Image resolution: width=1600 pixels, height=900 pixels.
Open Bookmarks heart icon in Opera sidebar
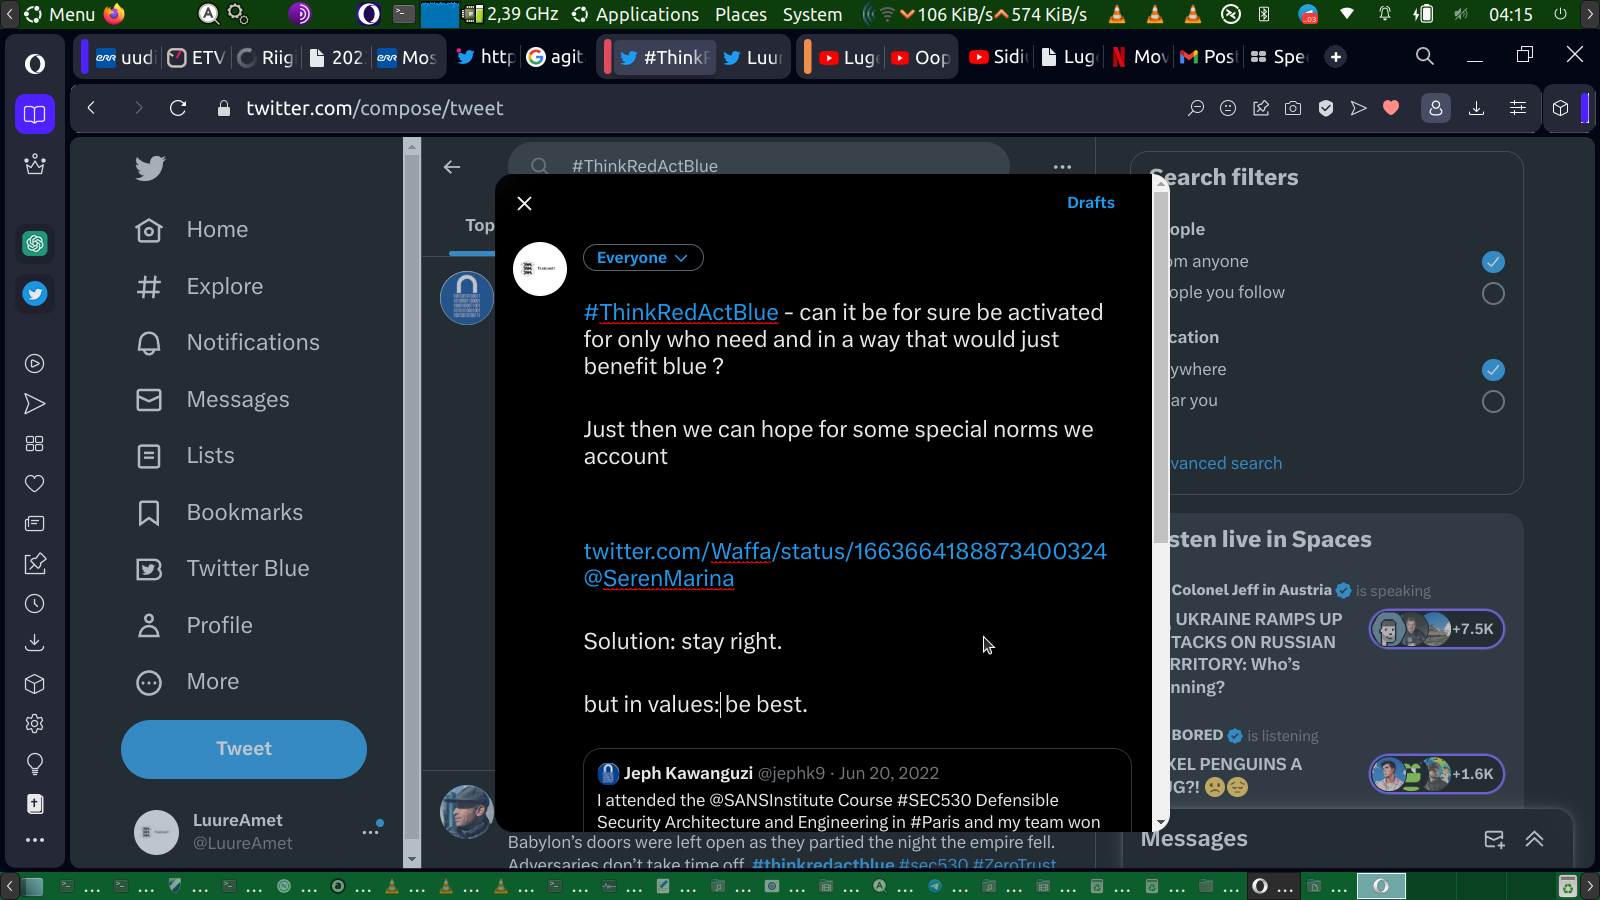[x=35, y=484]
